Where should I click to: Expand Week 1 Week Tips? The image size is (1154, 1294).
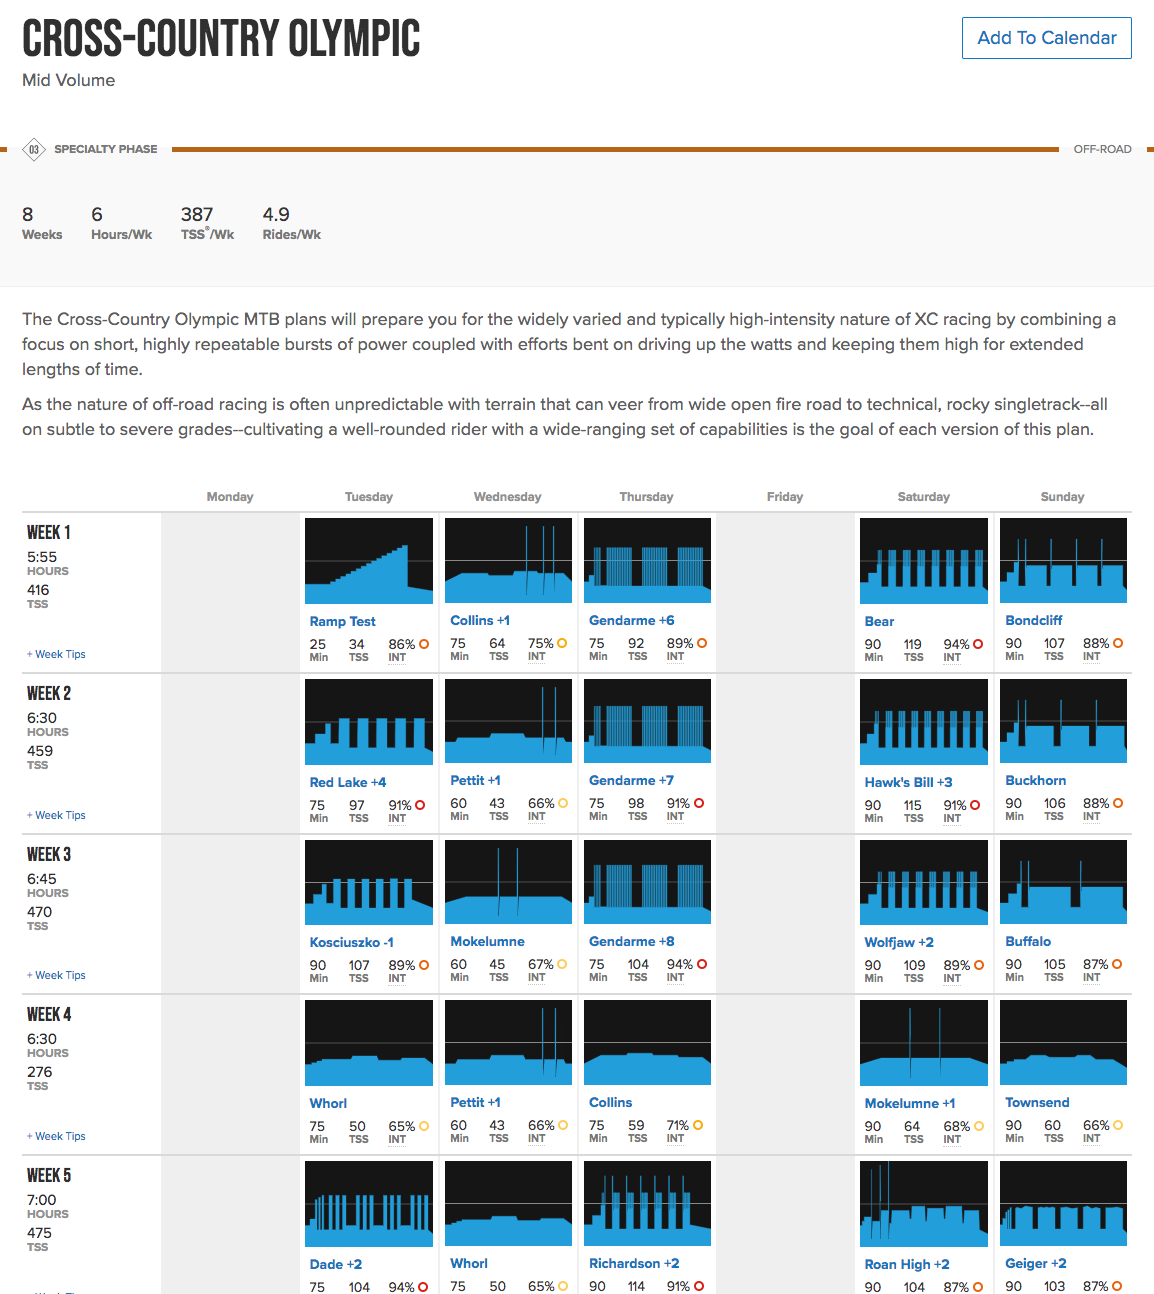56,654
